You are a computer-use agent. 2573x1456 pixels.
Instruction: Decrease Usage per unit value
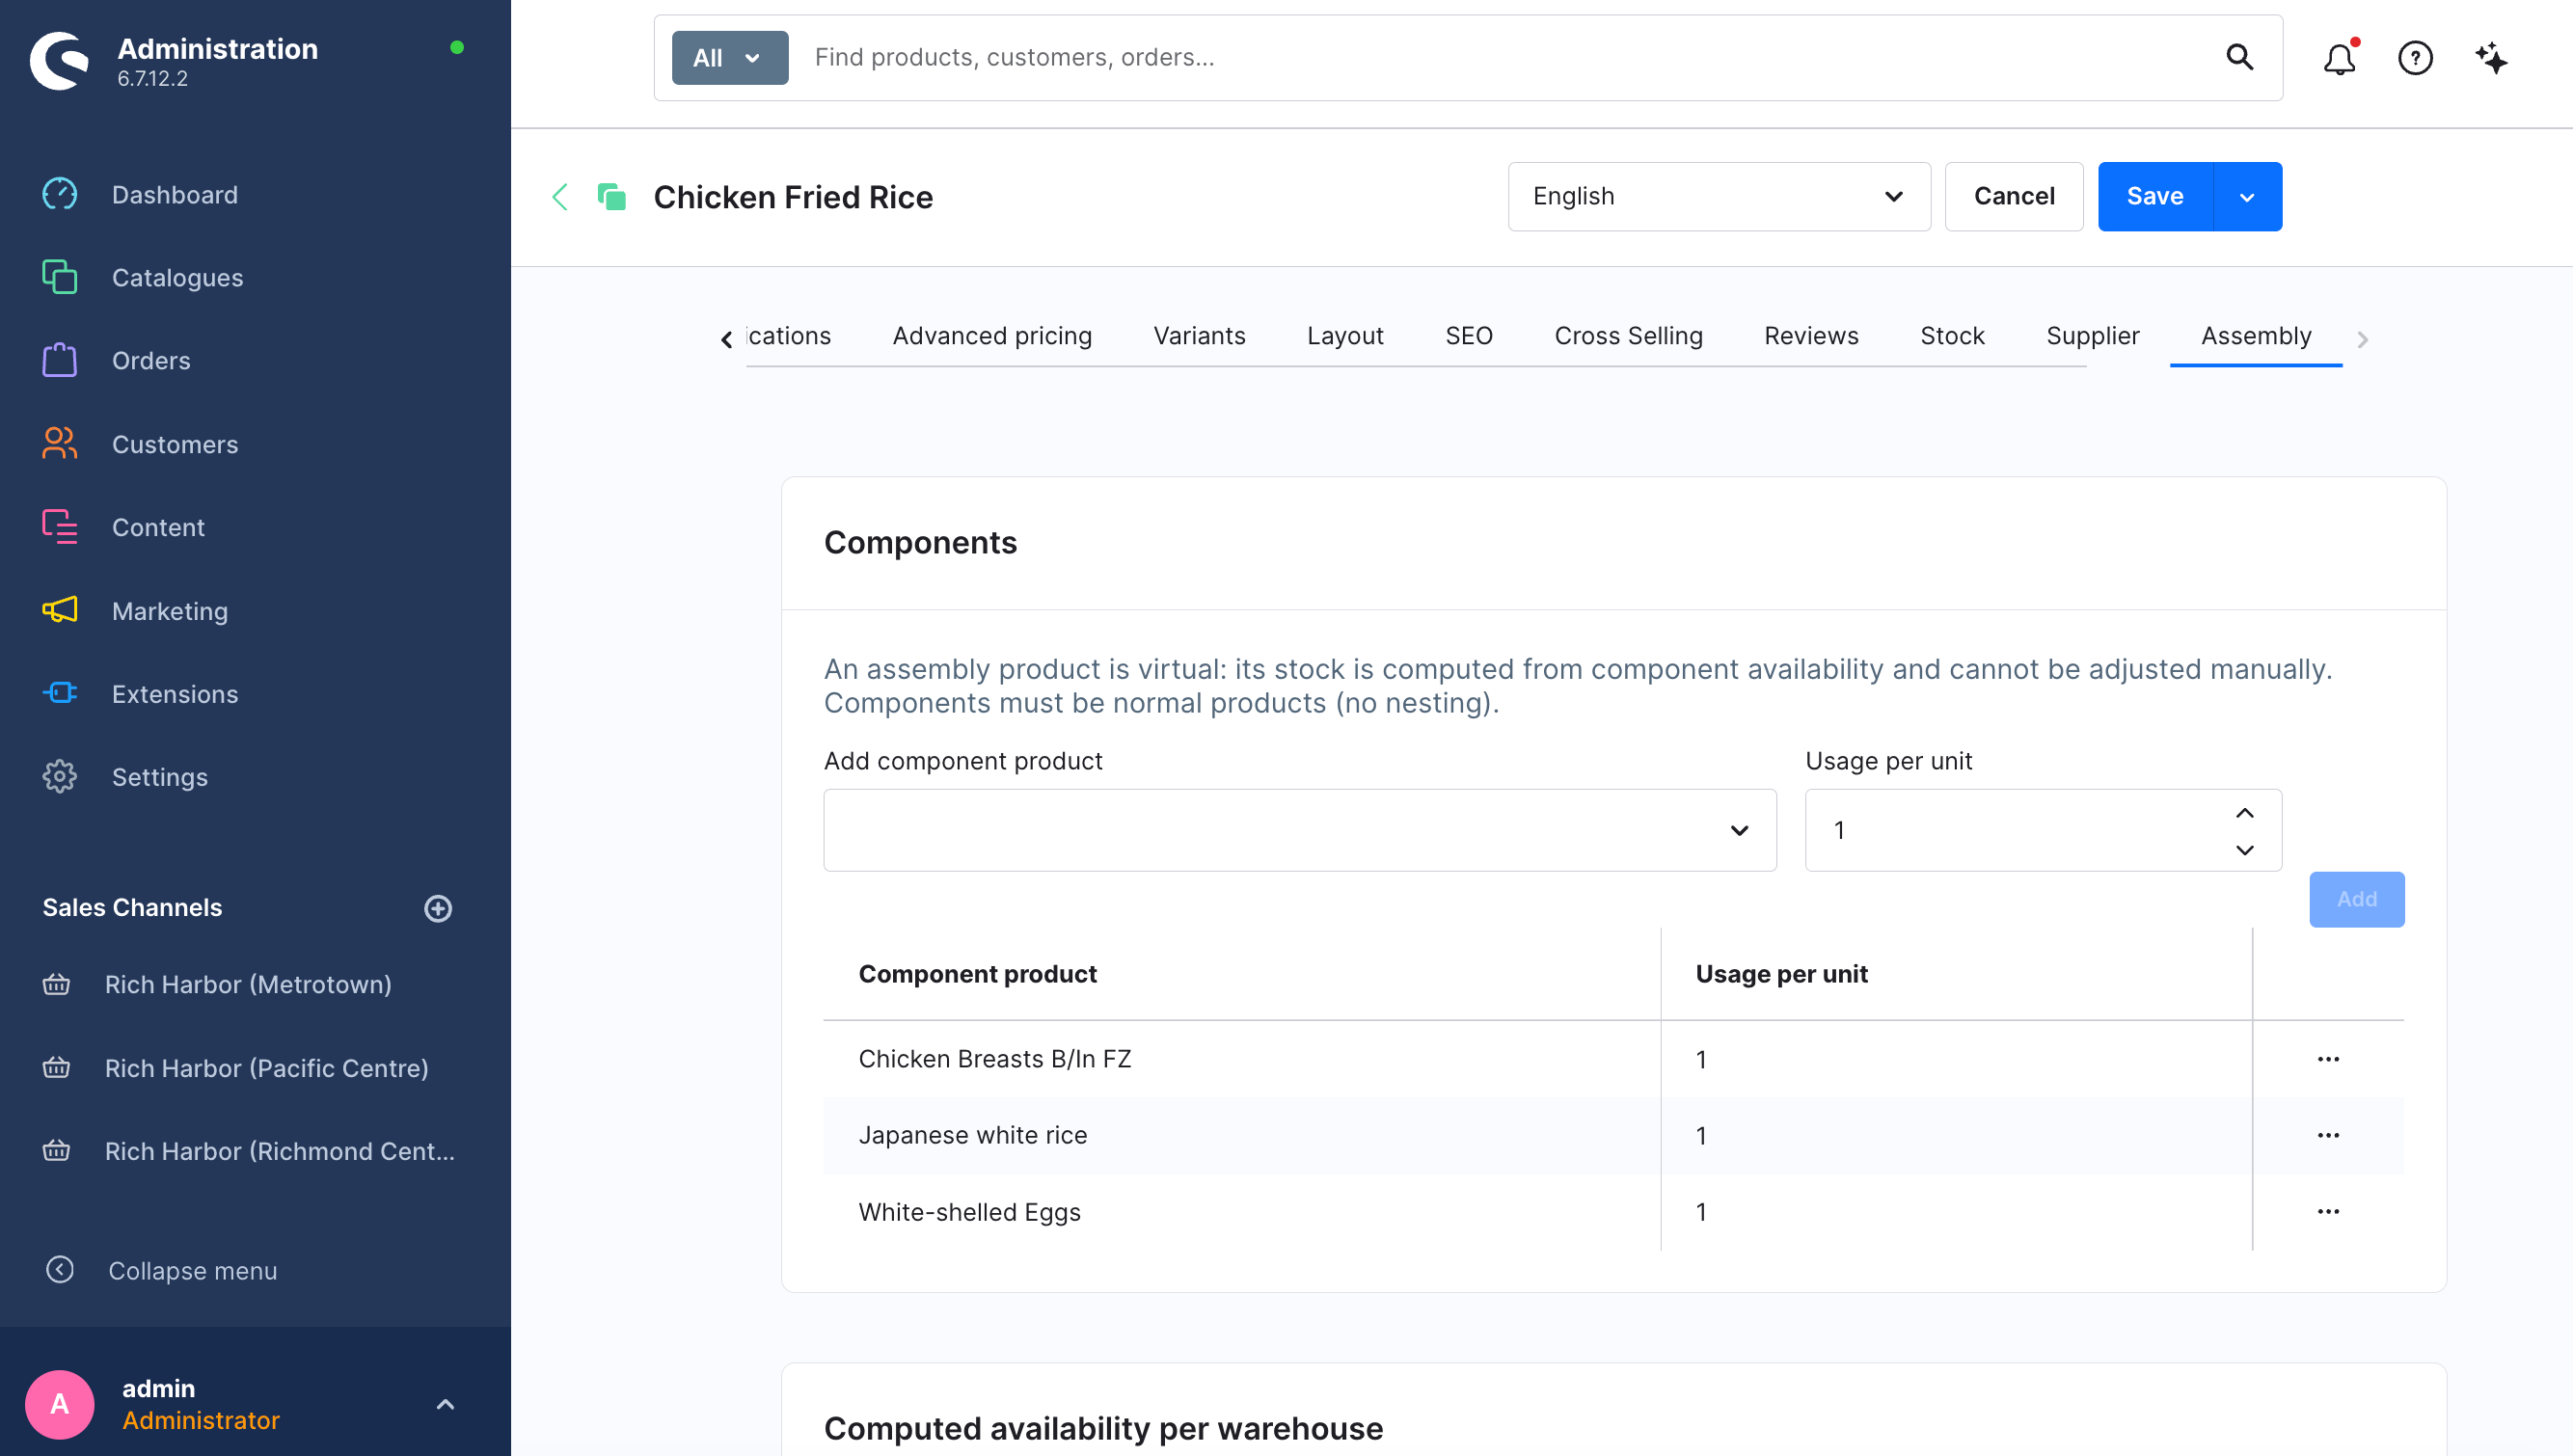2244,849
